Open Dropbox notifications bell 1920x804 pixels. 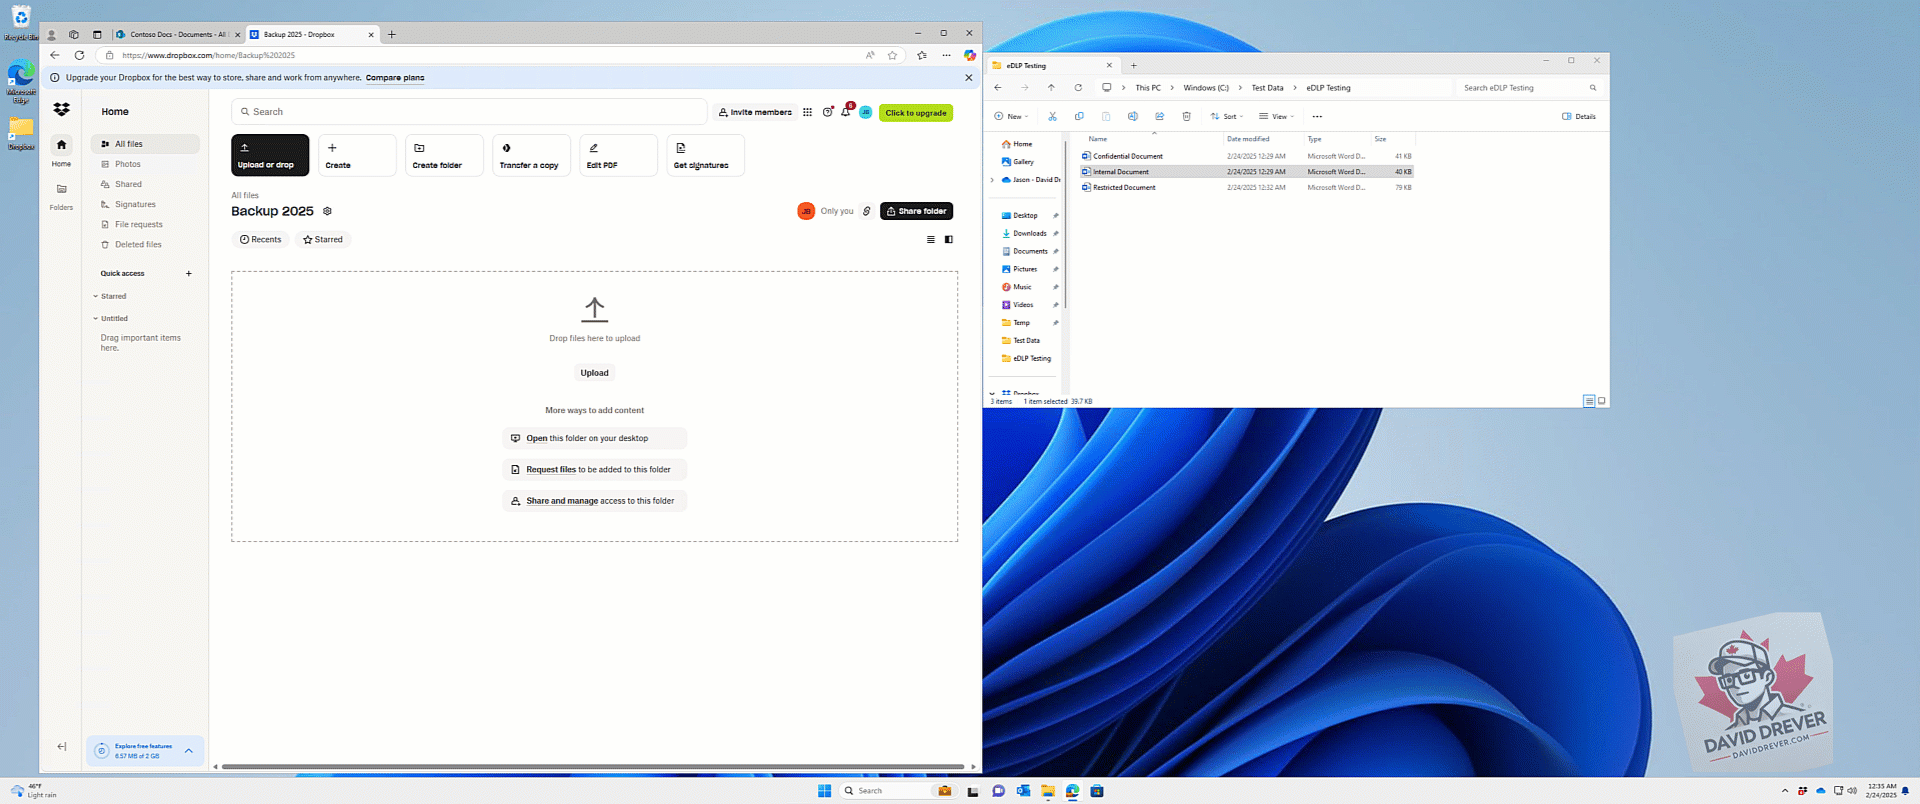(846, 112)
